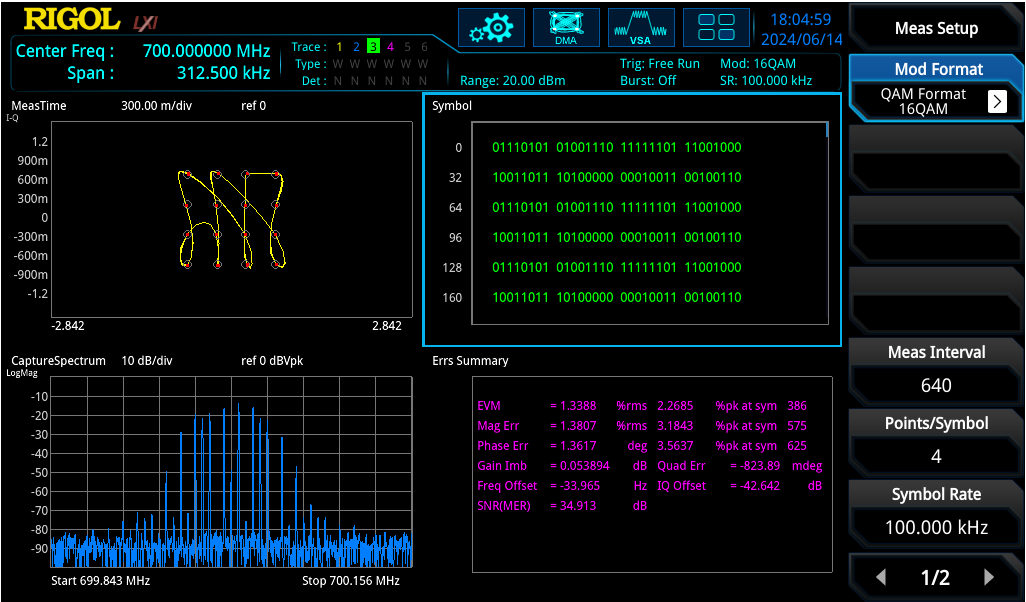Click the LXI icon

point(145,24)
